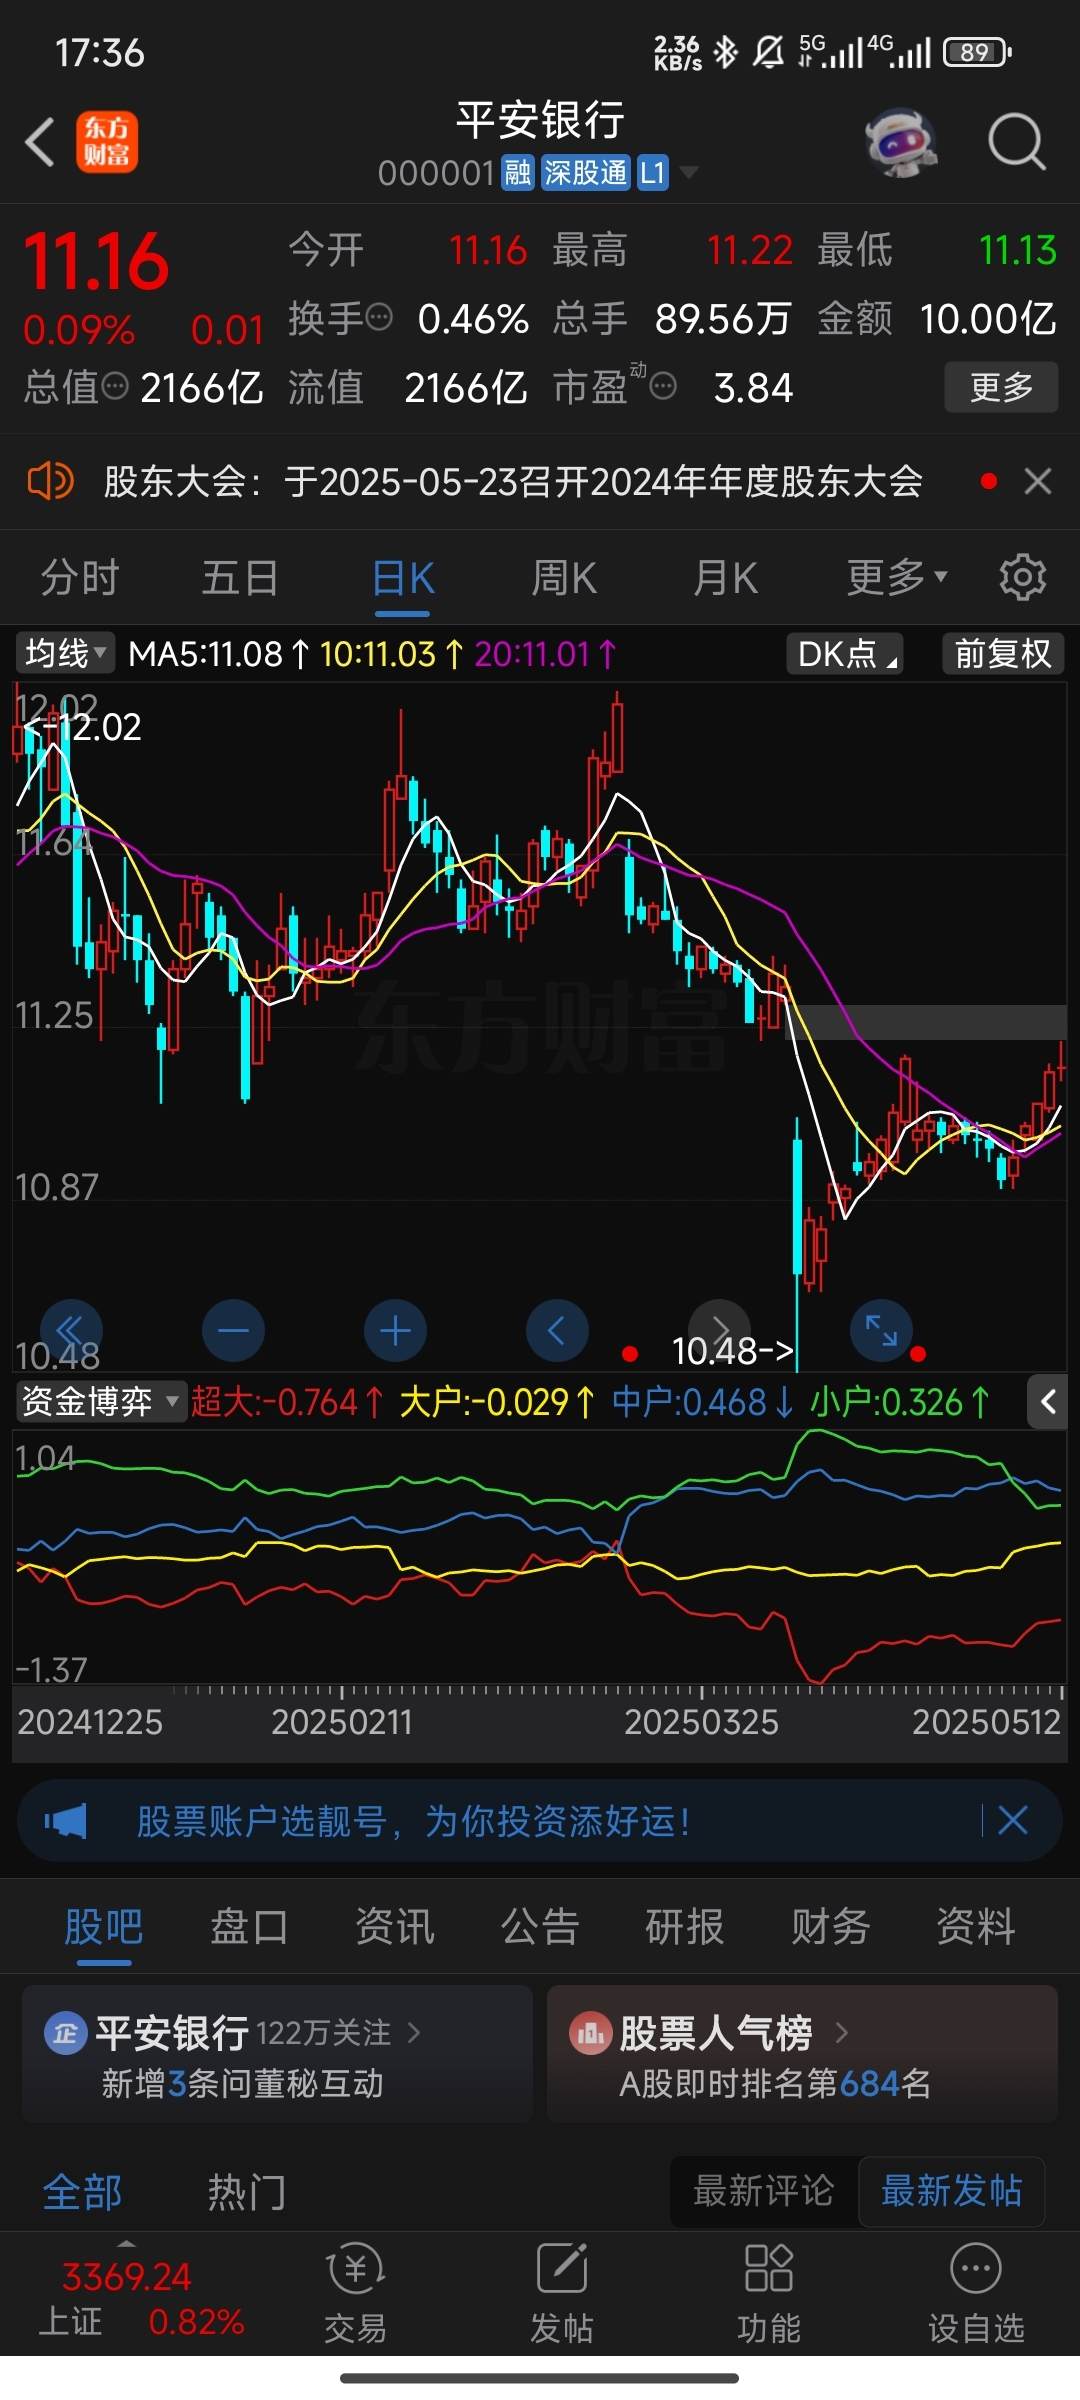This screenshot has height=2400, width=1080.
Task: Change the 前复权 adjustment mode
Action: point(1003,654)
